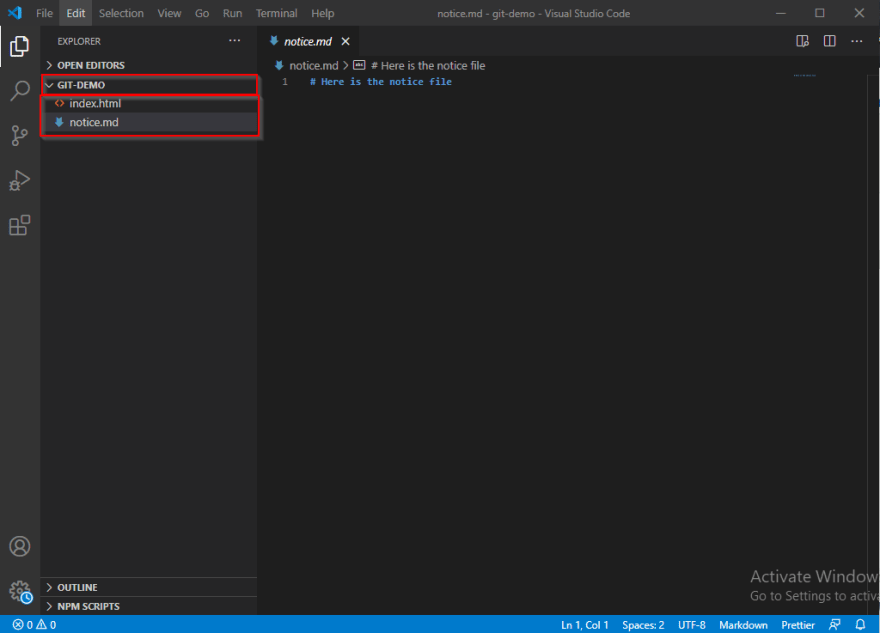Open the Selection menu
880x633 pixels.
point(121,13)
